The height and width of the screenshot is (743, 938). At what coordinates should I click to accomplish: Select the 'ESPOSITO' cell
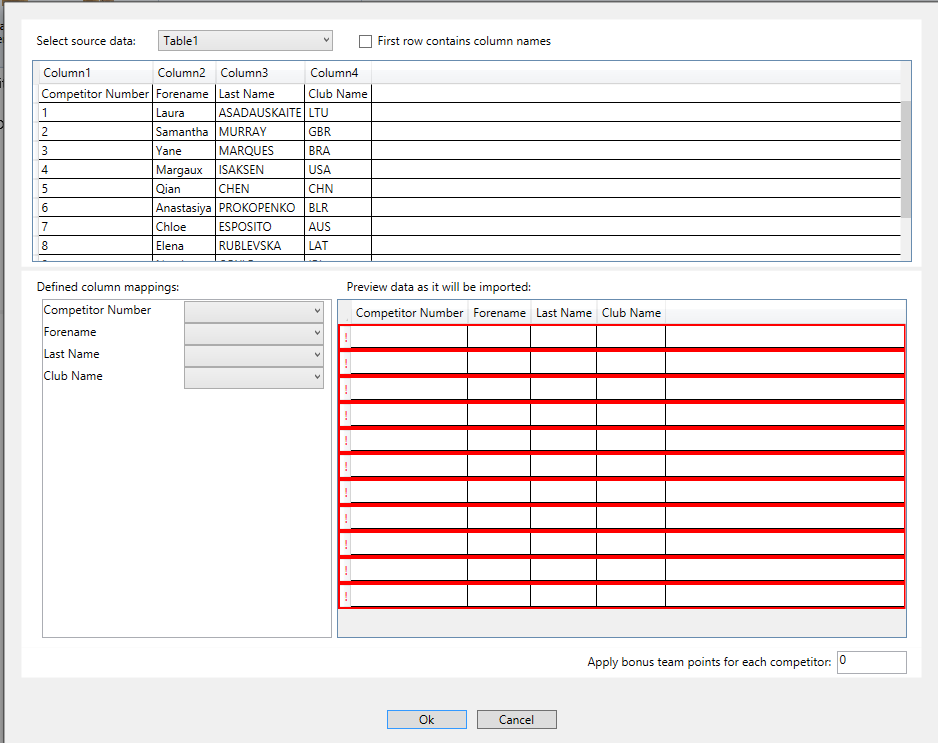pos(260,227)
